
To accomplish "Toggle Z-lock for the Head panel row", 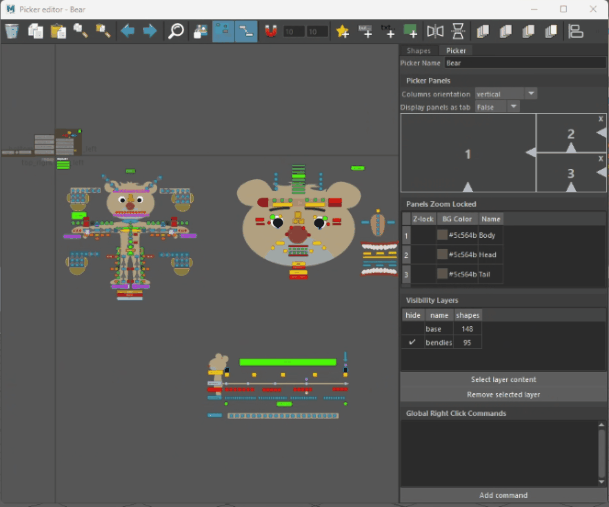I will [423, 255].
